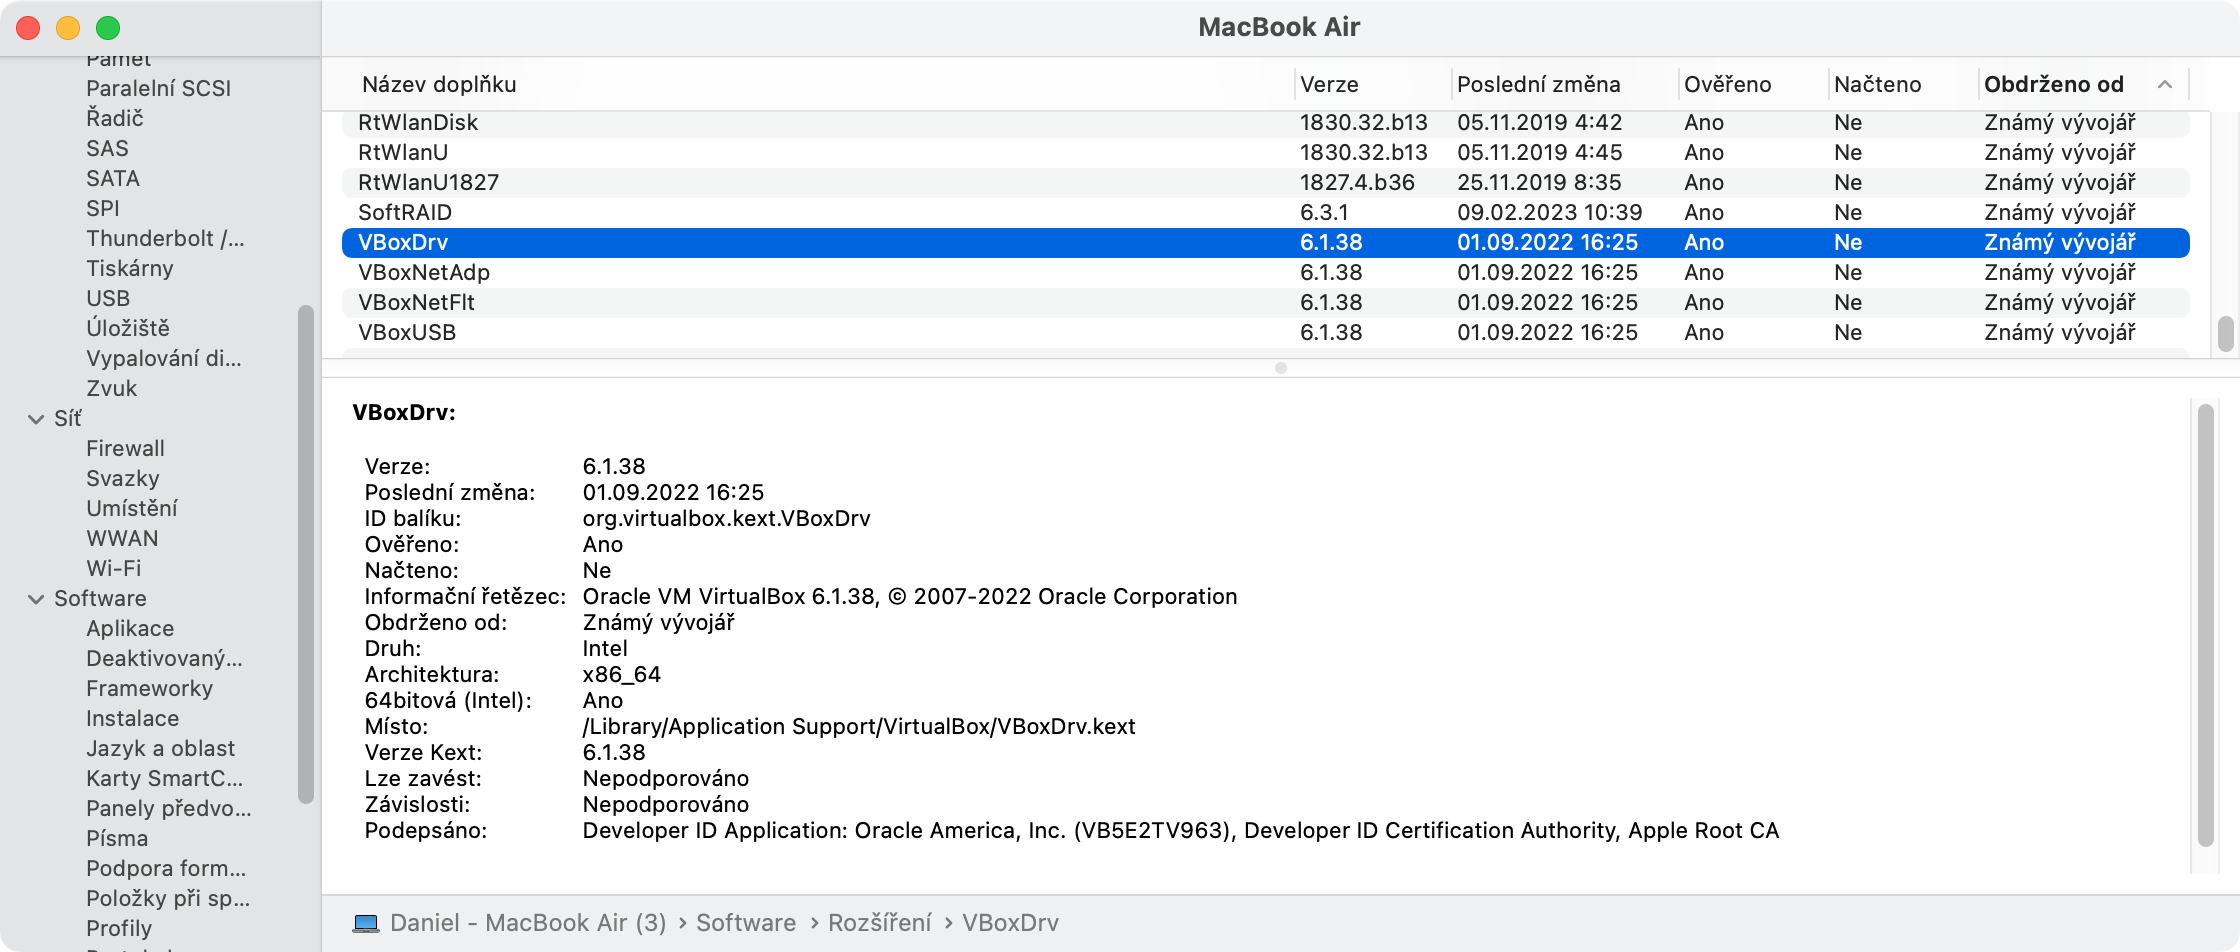Open Řadič in the sidebar

point(115,119)
